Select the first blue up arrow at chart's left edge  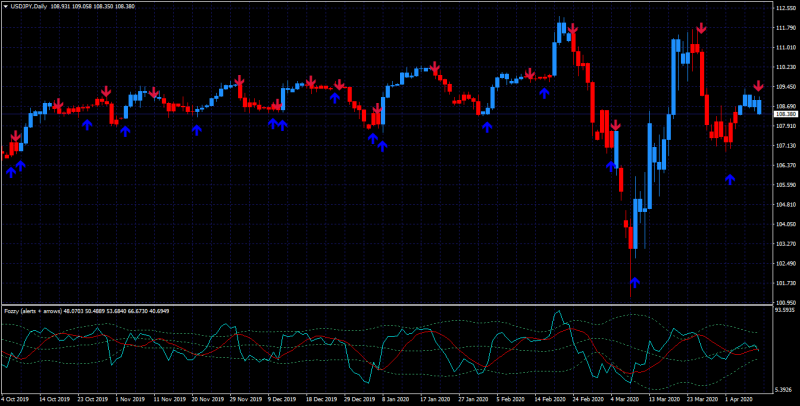pos(11,172)
